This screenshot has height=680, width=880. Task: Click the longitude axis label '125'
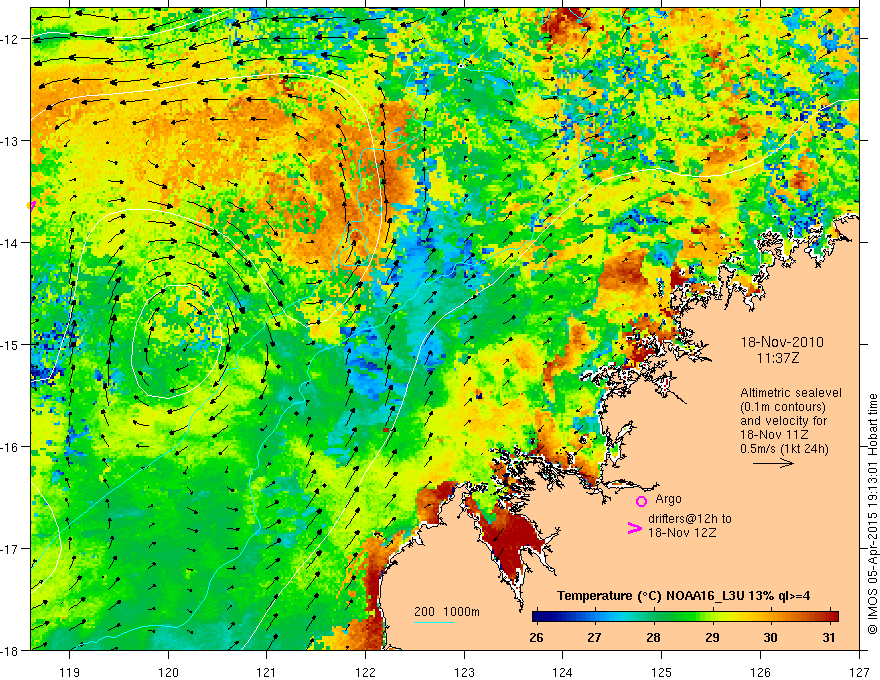pyautogui.click(x=662, y=672)
